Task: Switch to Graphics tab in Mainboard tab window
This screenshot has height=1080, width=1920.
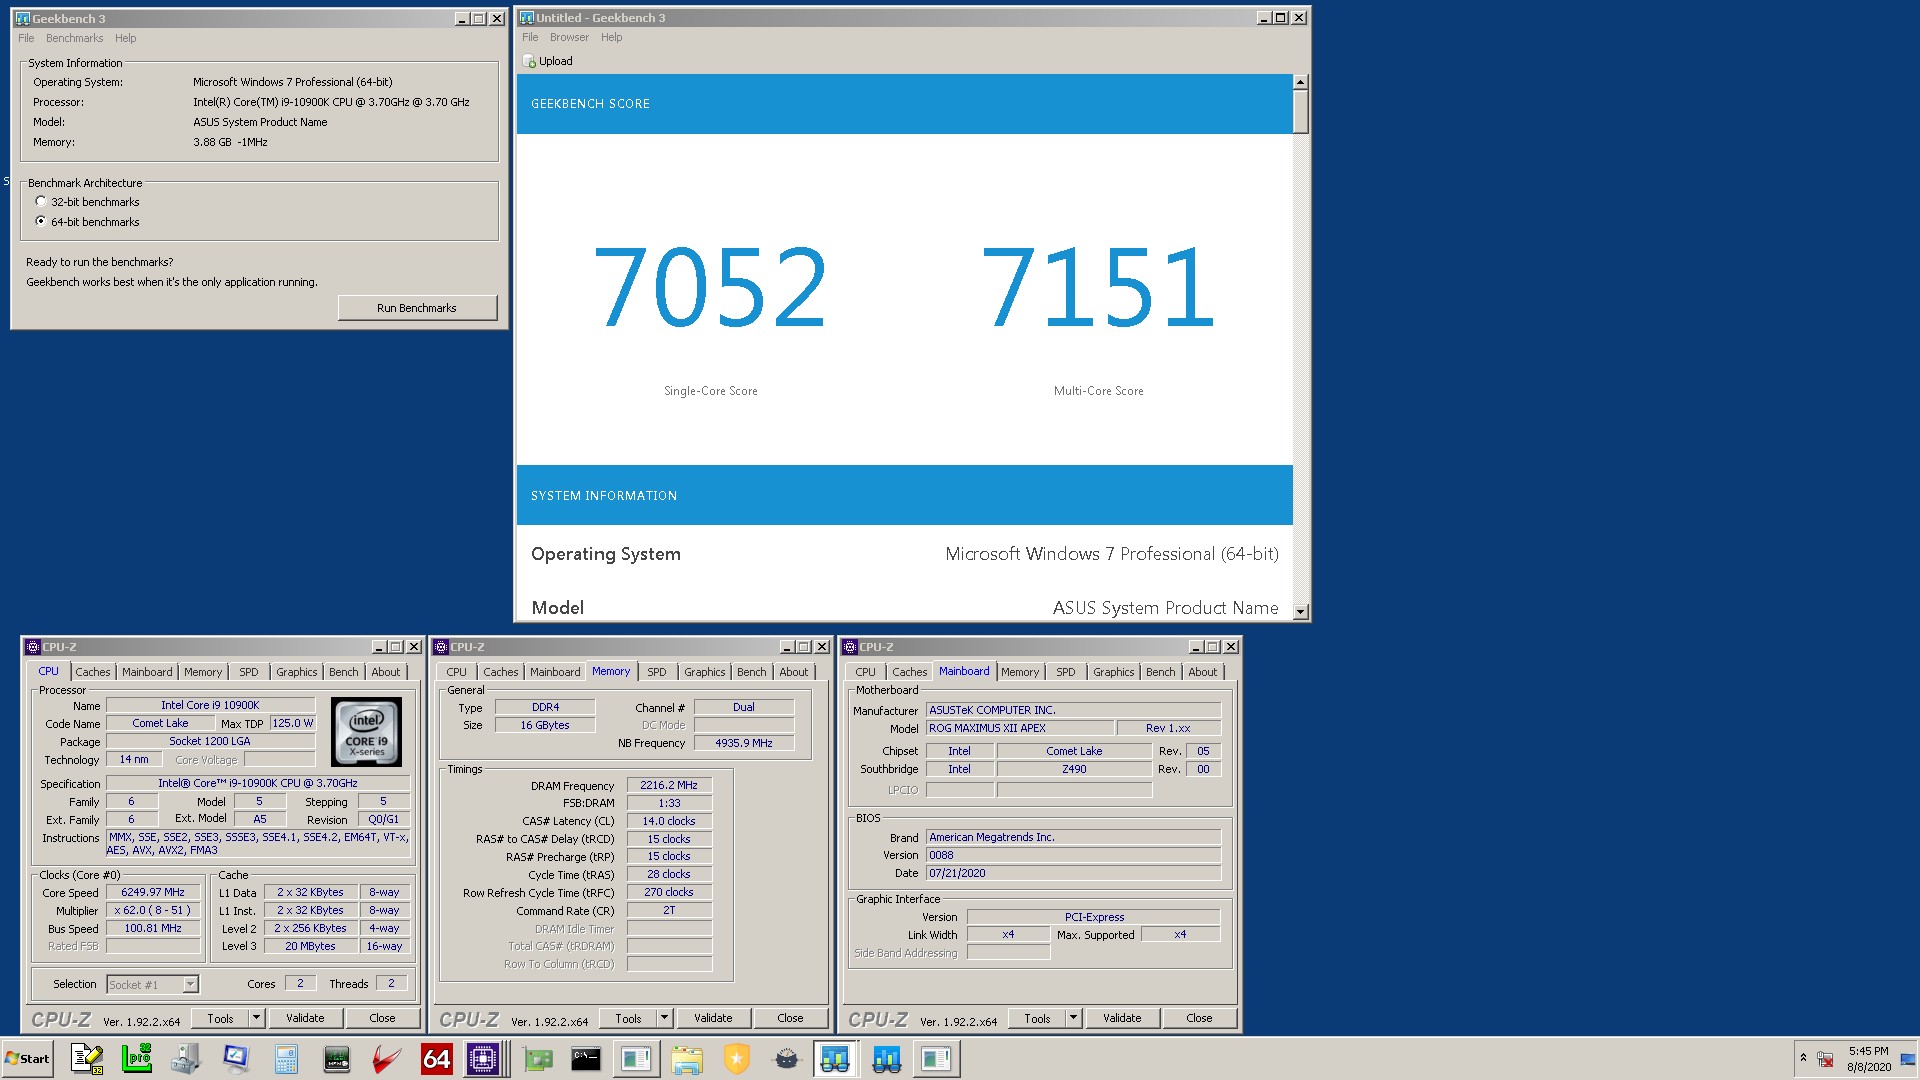Action: point(1113,672)
